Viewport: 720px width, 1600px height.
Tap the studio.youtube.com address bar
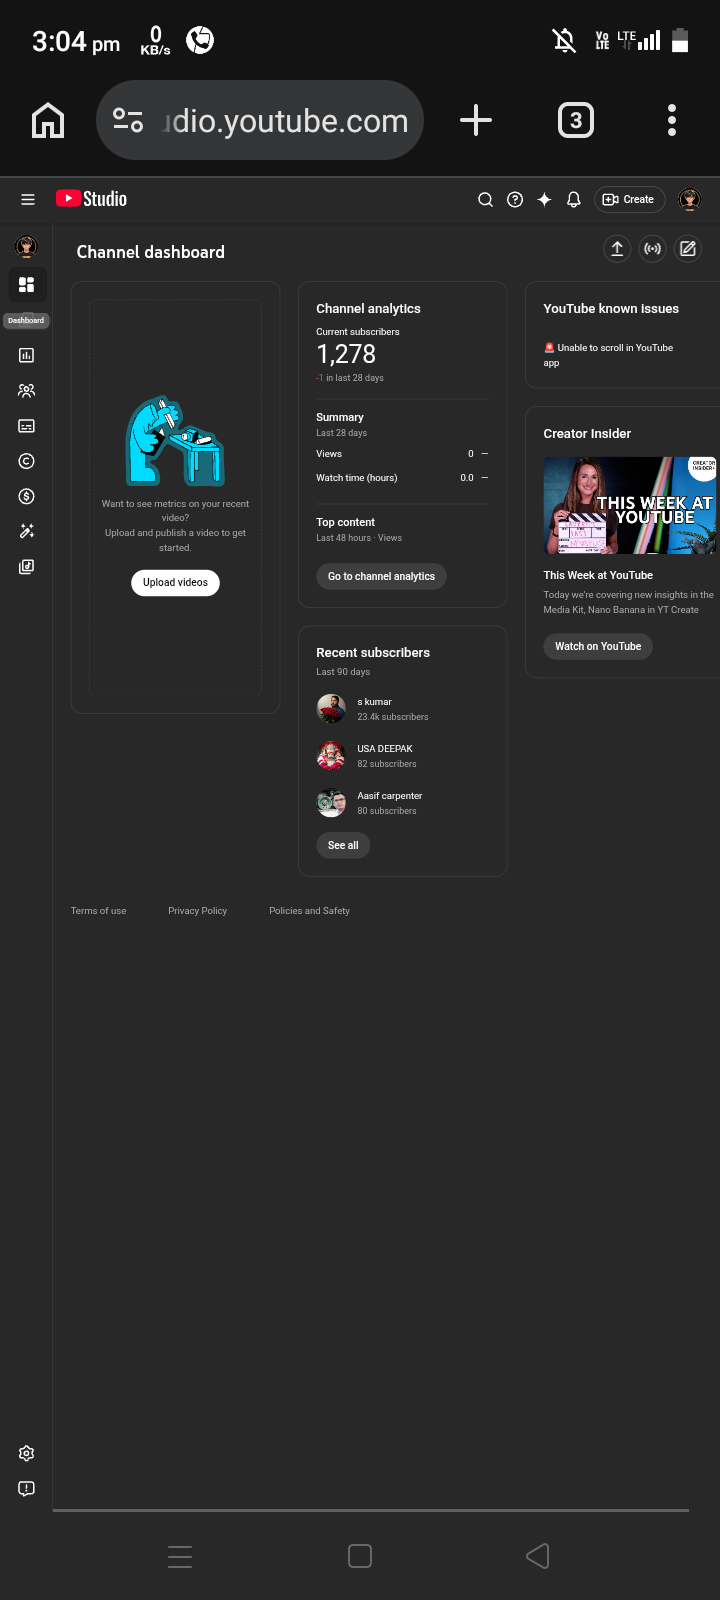260,120
